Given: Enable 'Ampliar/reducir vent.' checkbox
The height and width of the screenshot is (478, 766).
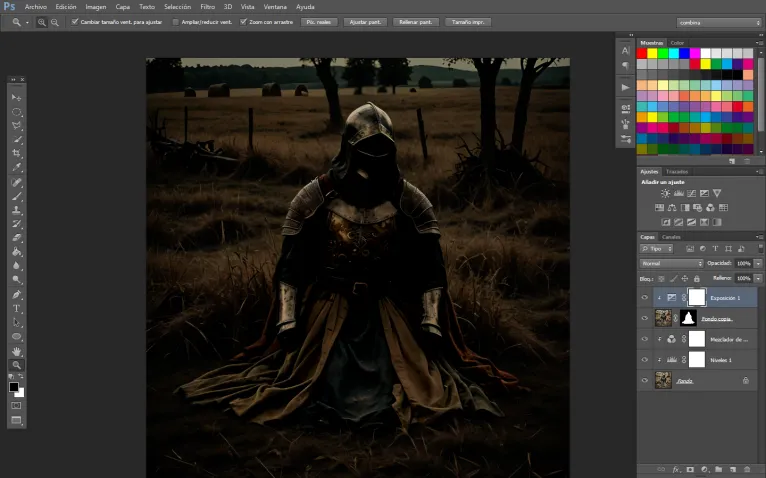Looking at the screenshot, I should (175, 22).
